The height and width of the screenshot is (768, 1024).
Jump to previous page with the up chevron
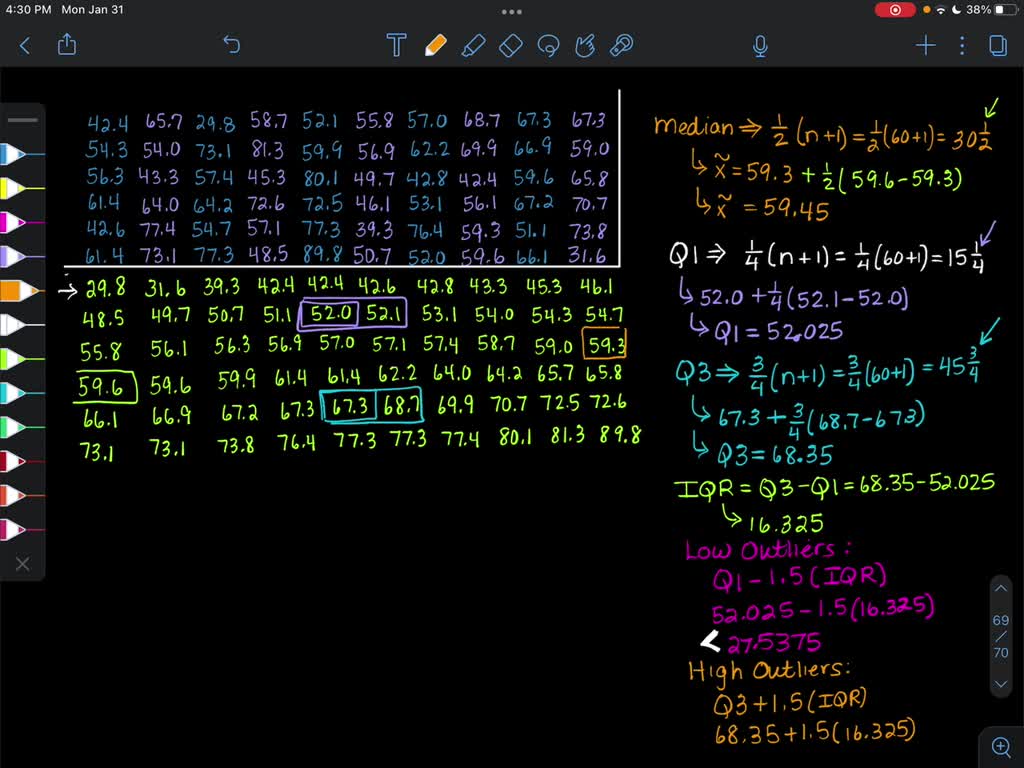tap(1001, 587)
